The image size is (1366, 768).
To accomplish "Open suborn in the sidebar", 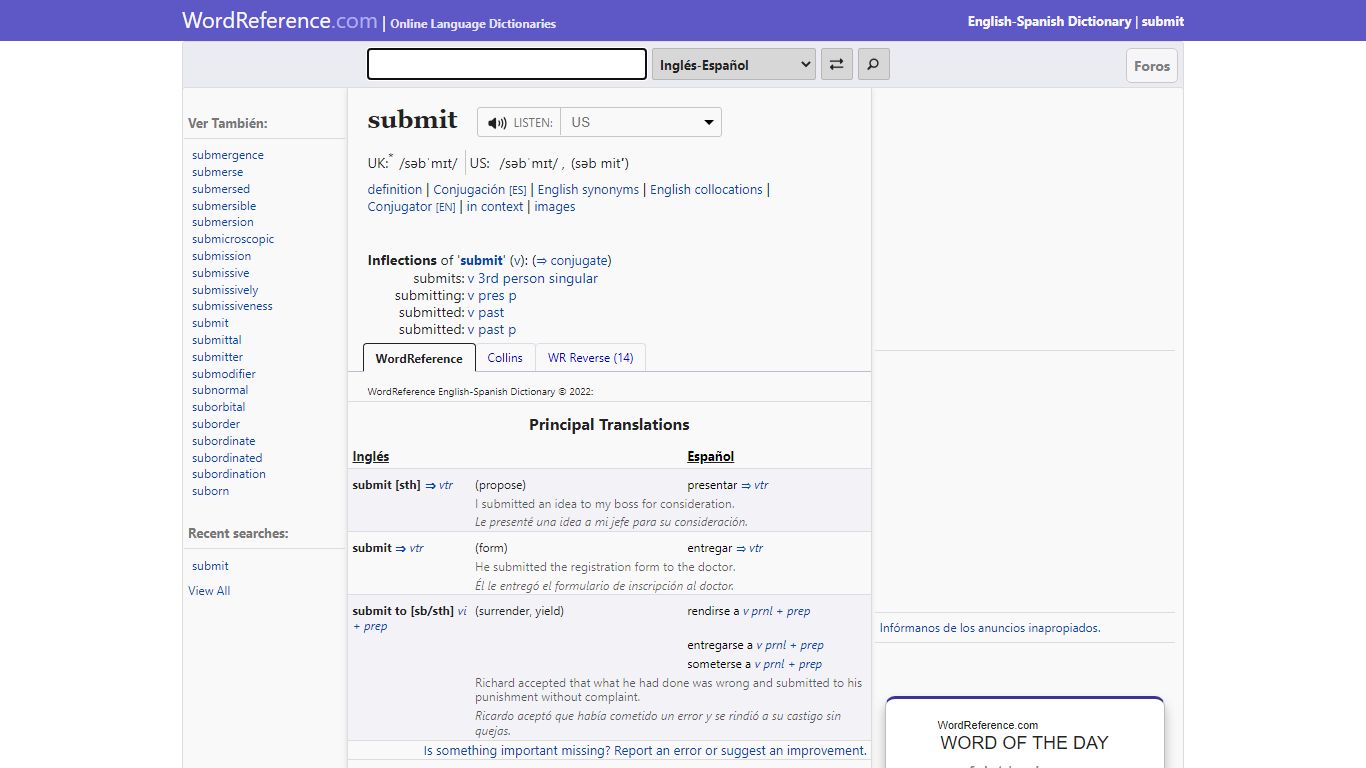I will click(x=211, y=491).
